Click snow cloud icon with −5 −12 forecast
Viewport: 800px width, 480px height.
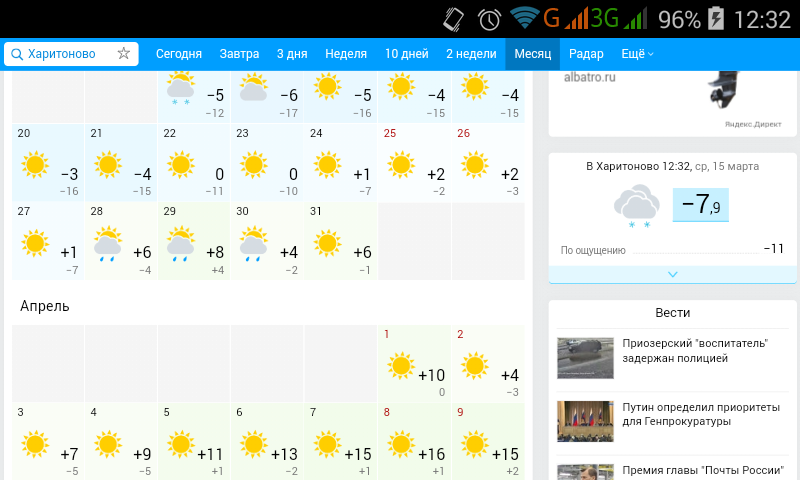[x=181, y=88]
